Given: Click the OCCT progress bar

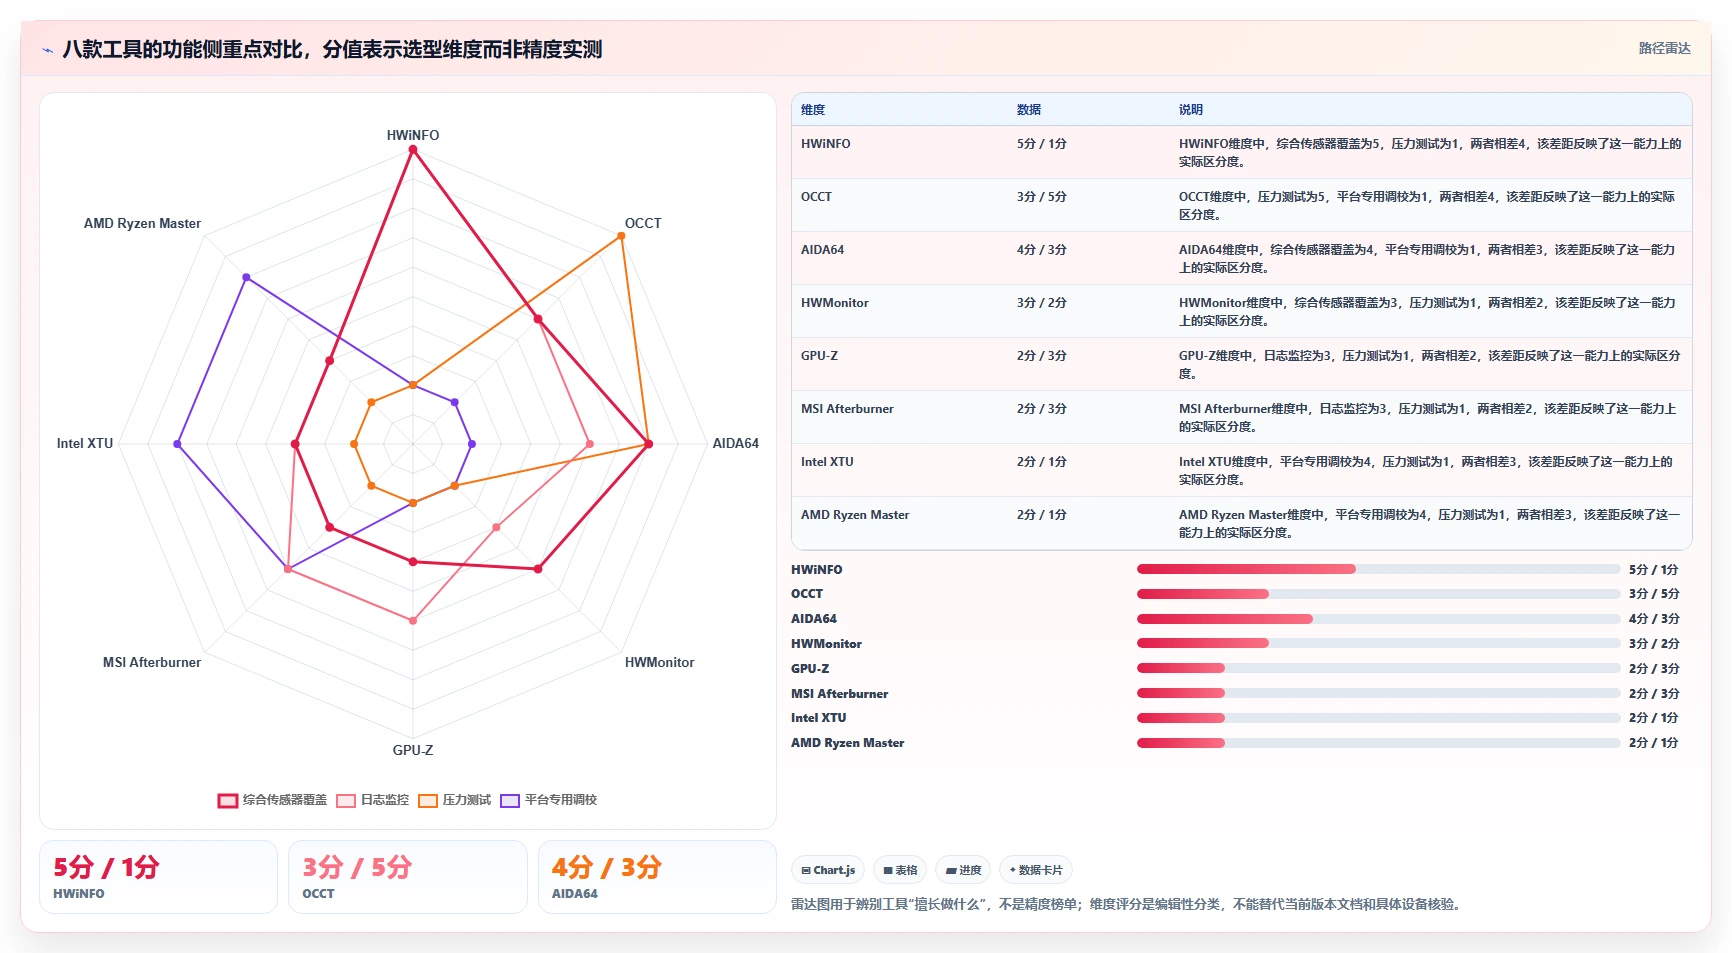Looking at the screenshot, I should coord(1378,594).
